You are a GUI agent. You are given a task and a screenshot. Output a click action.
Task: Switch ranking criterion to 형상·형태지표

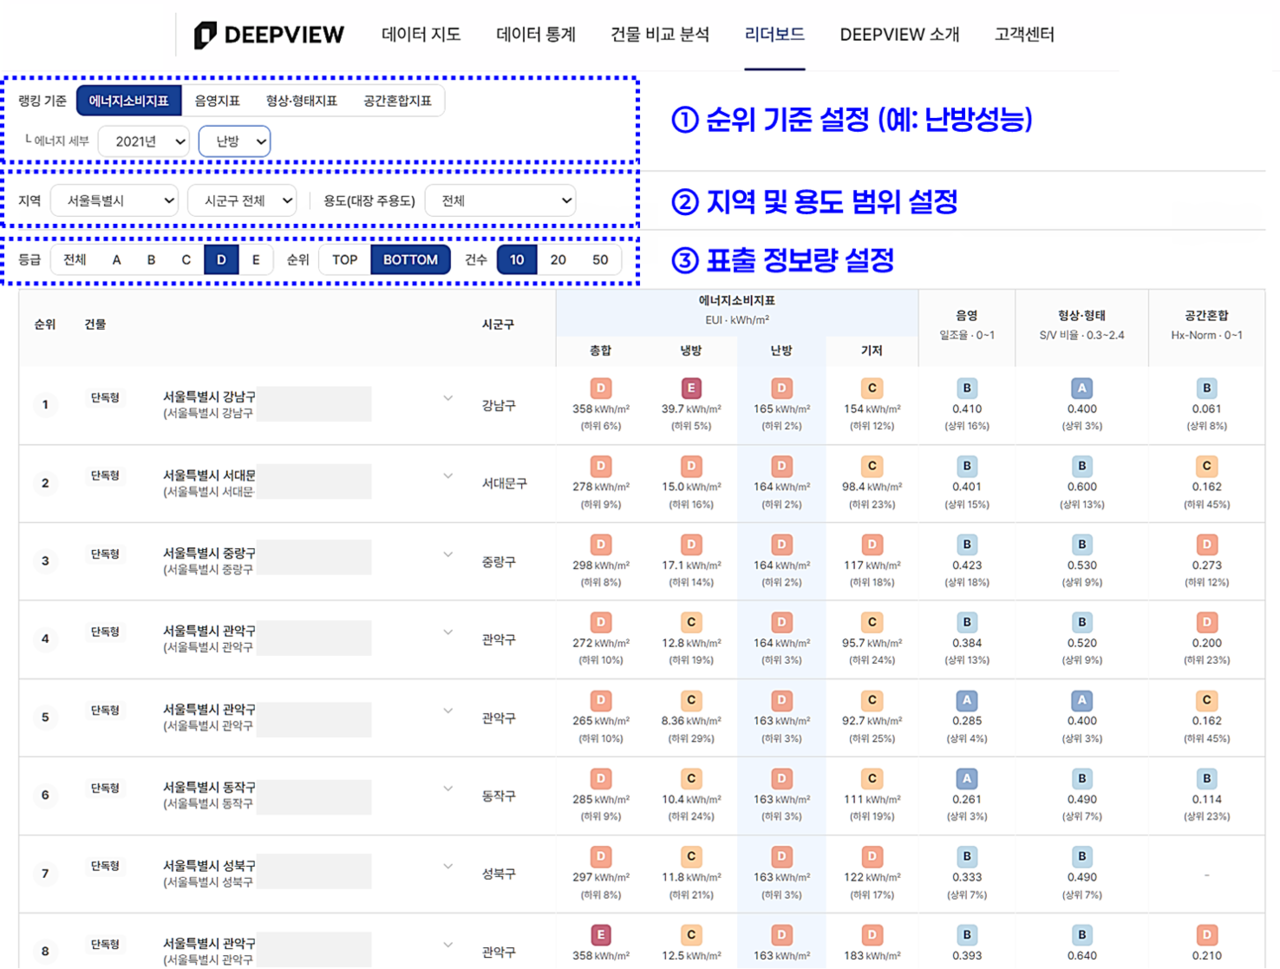[x=301, y=101]
